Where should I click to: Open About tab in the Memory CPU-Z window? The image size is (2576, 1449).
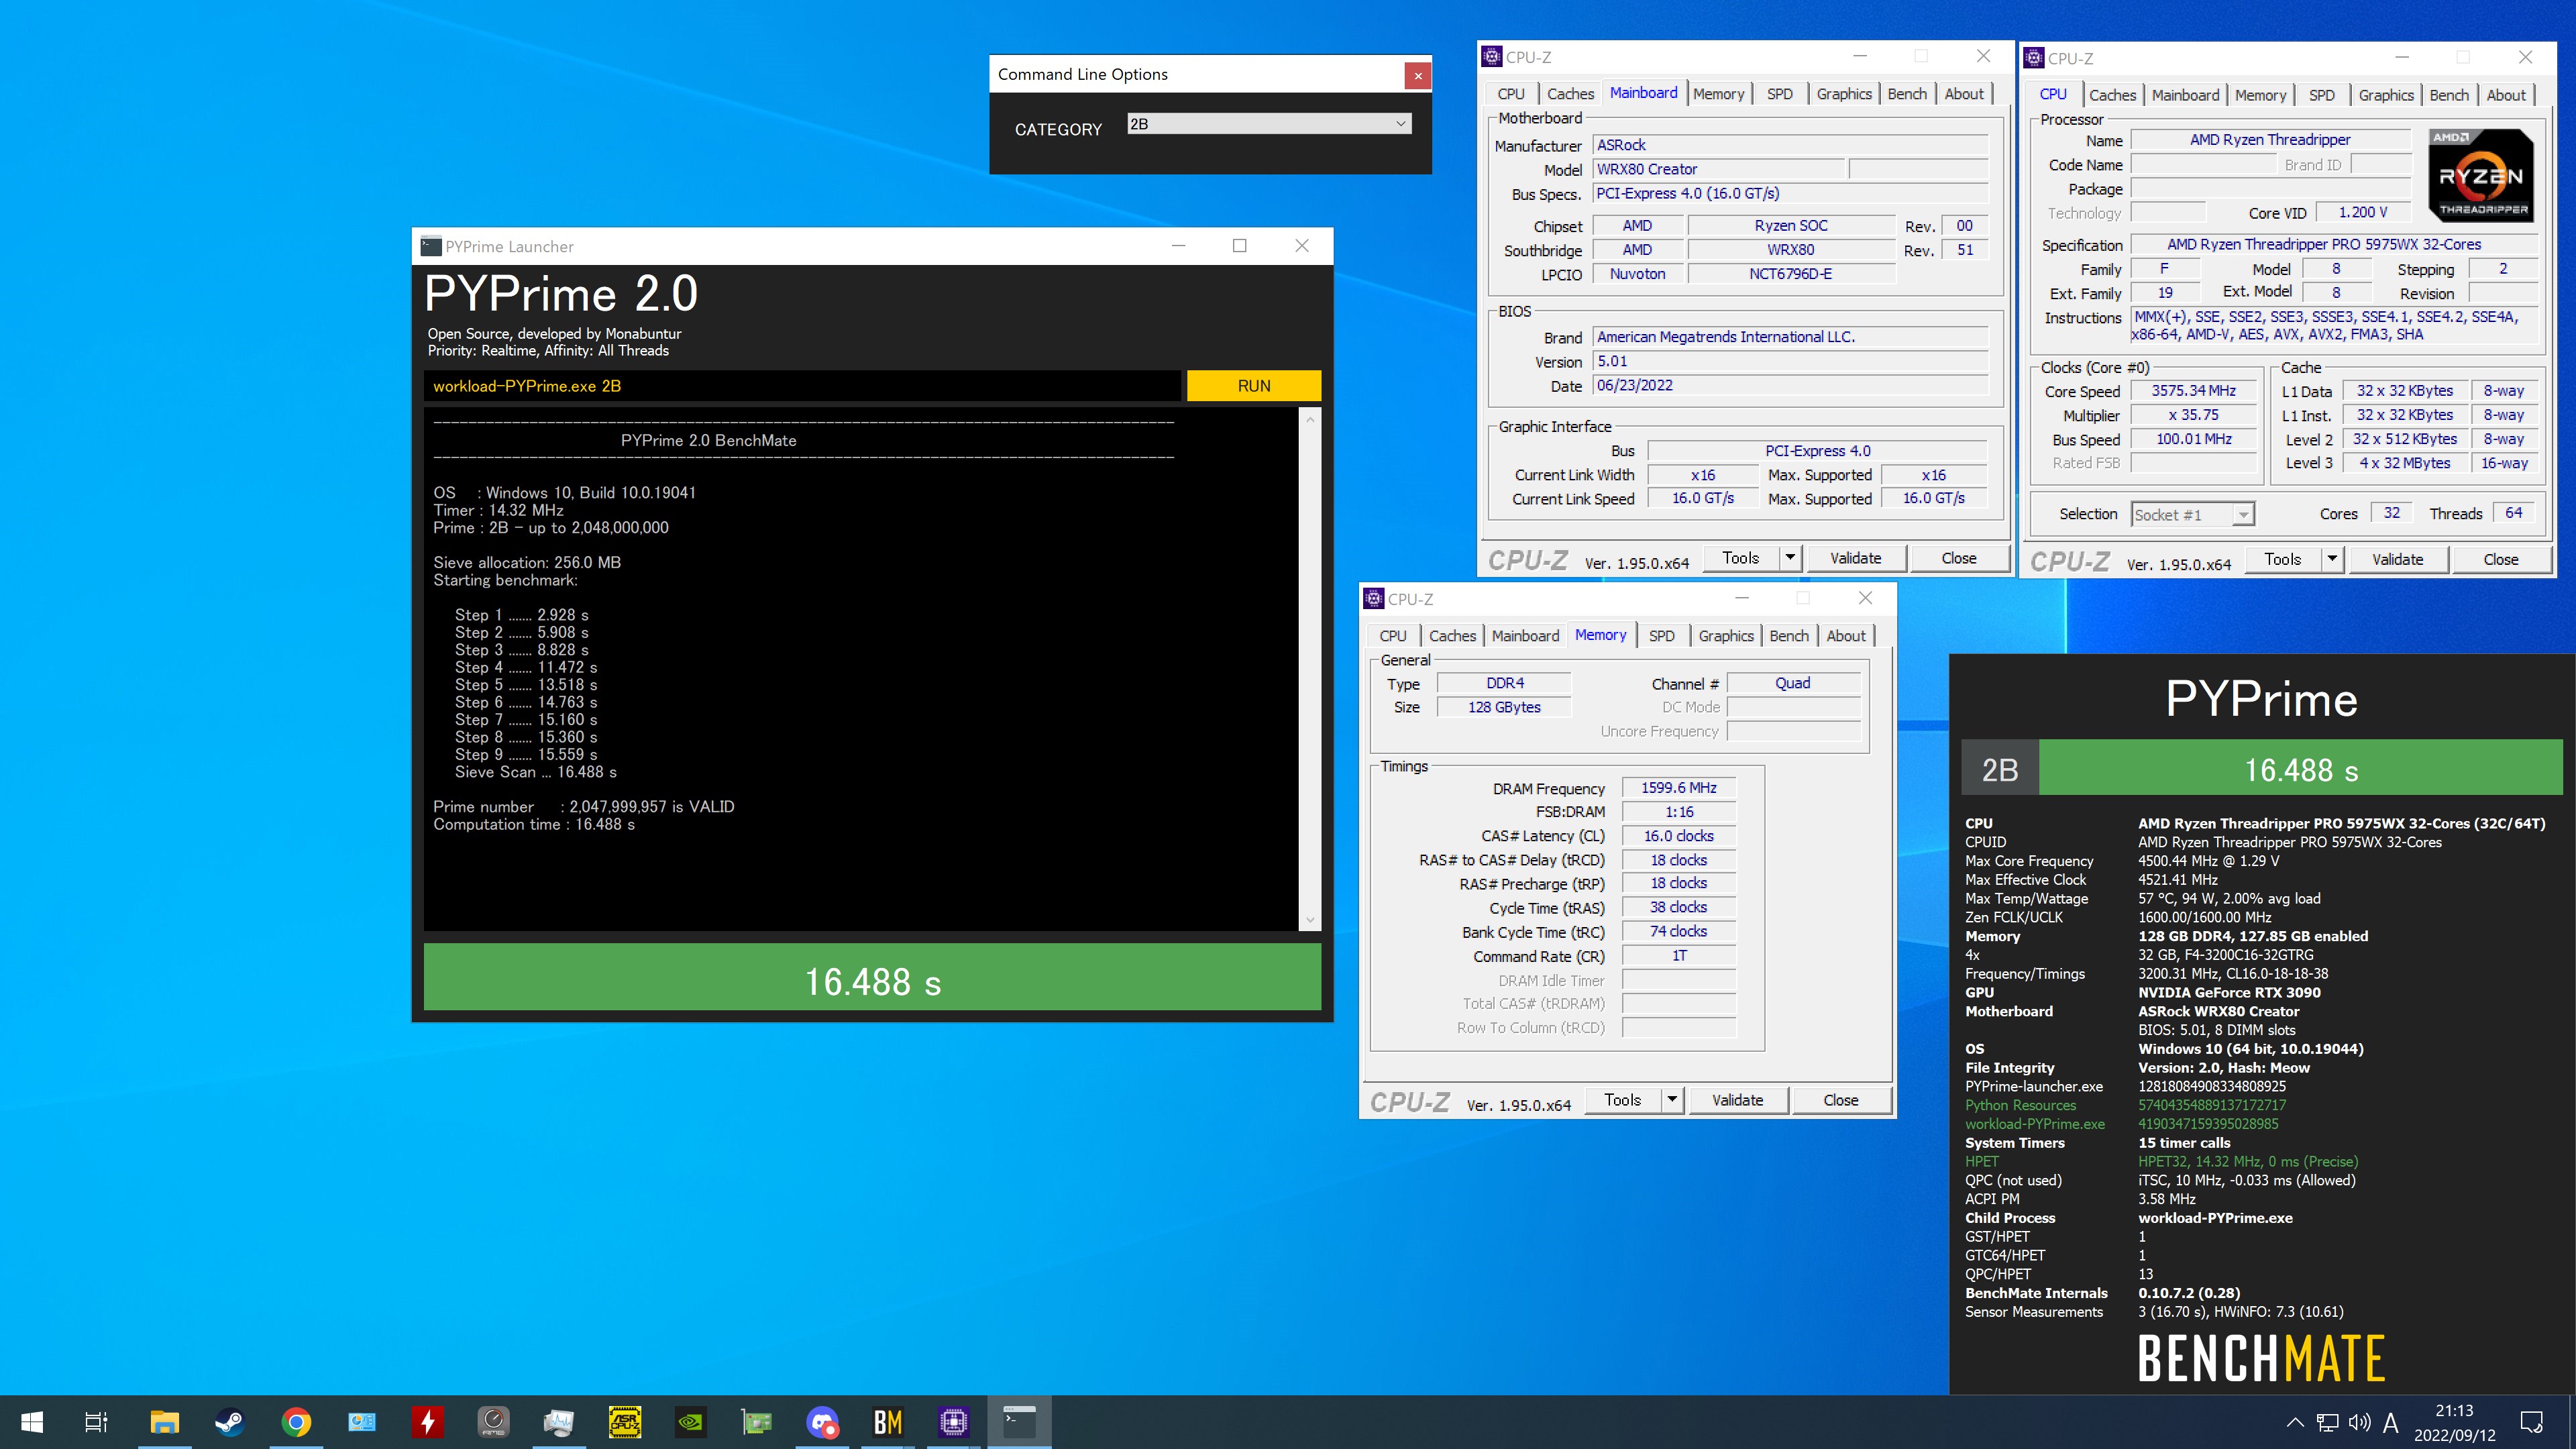coord(1846,636)
